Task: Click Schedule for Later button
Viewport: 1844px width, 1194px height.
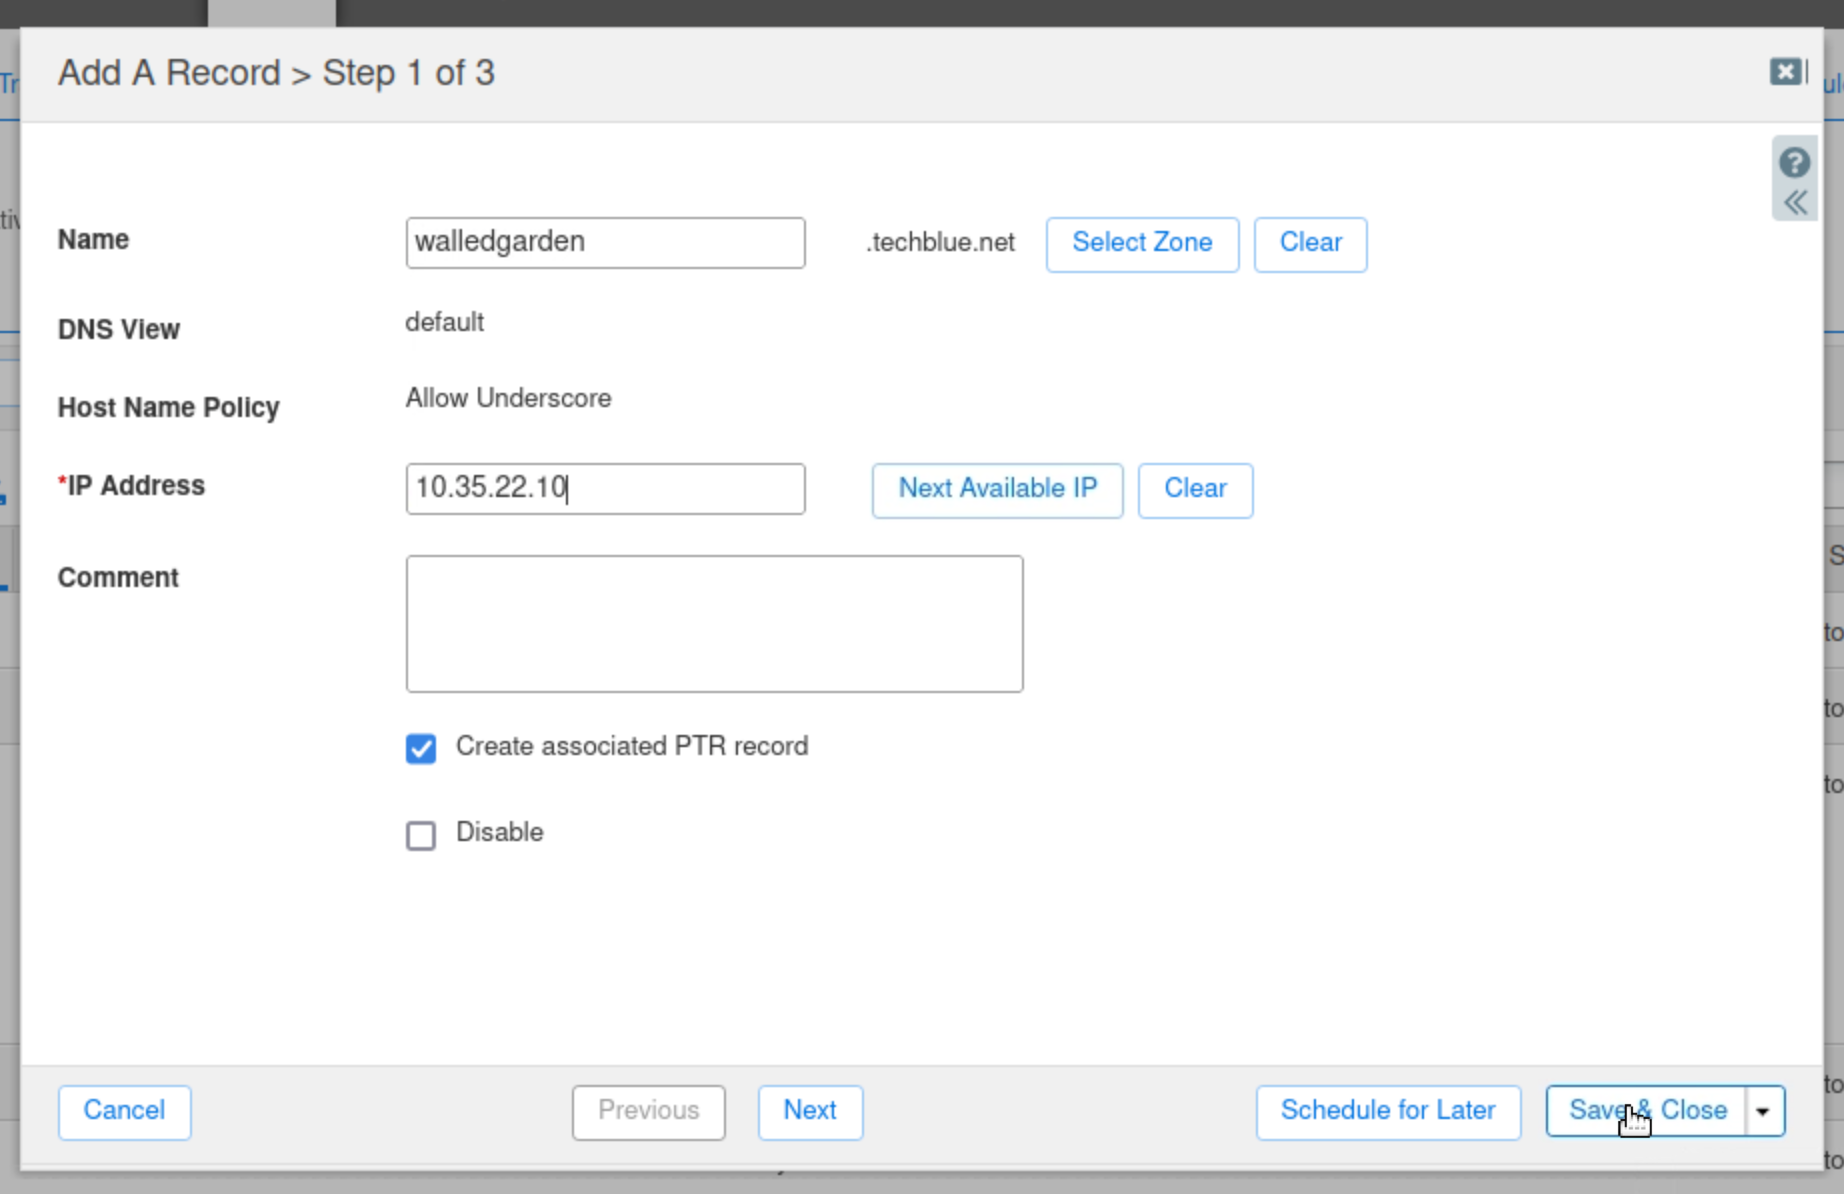Action: pyautogui.click(x=1388, y=1112)
